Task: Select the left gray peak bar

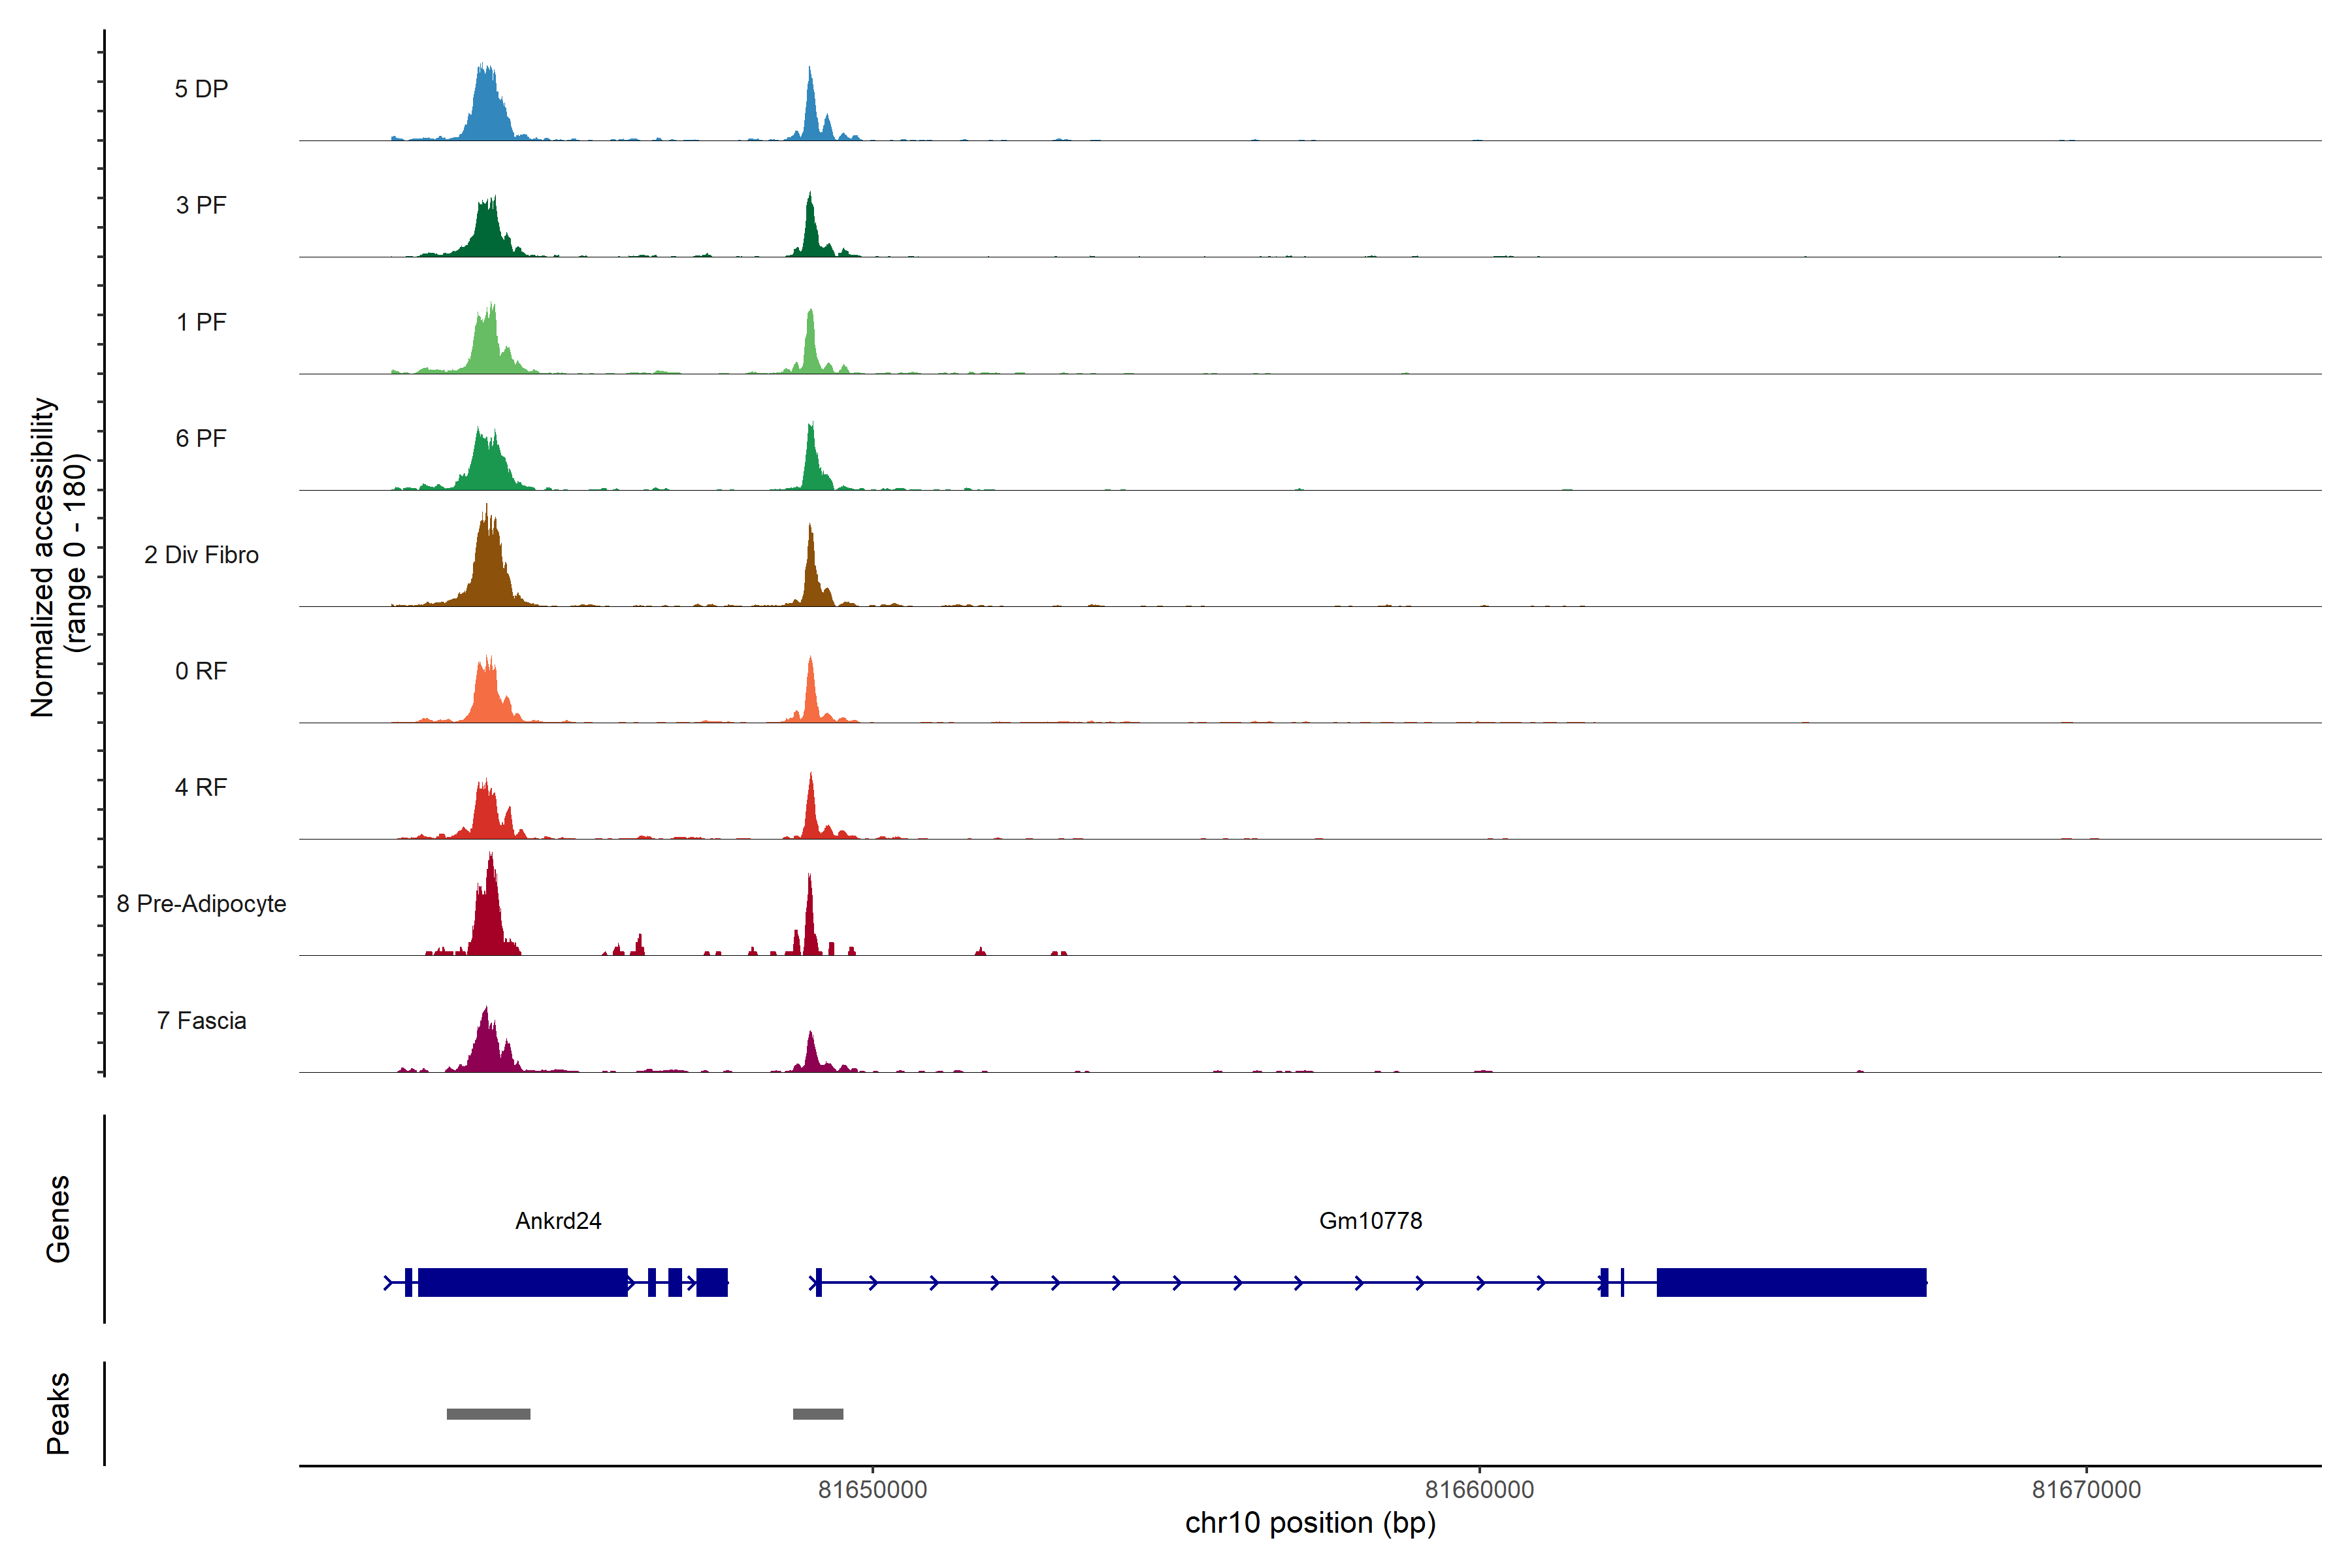Action: [x=488, y=1414]
